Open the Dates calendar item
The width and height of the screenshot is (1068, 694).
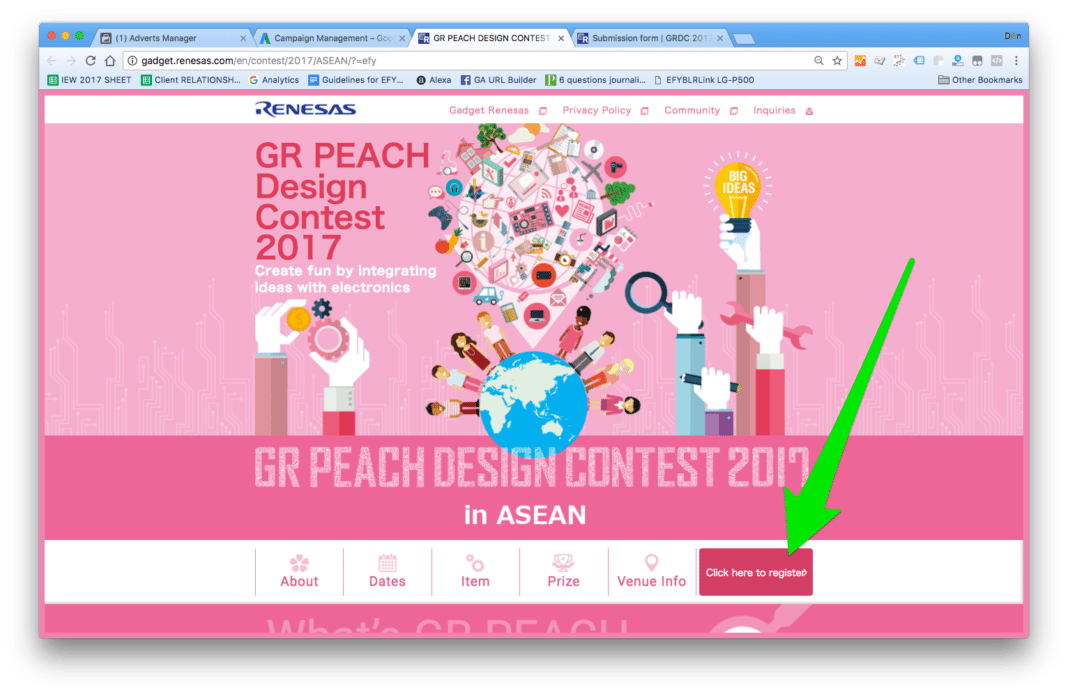coord(387,571)
